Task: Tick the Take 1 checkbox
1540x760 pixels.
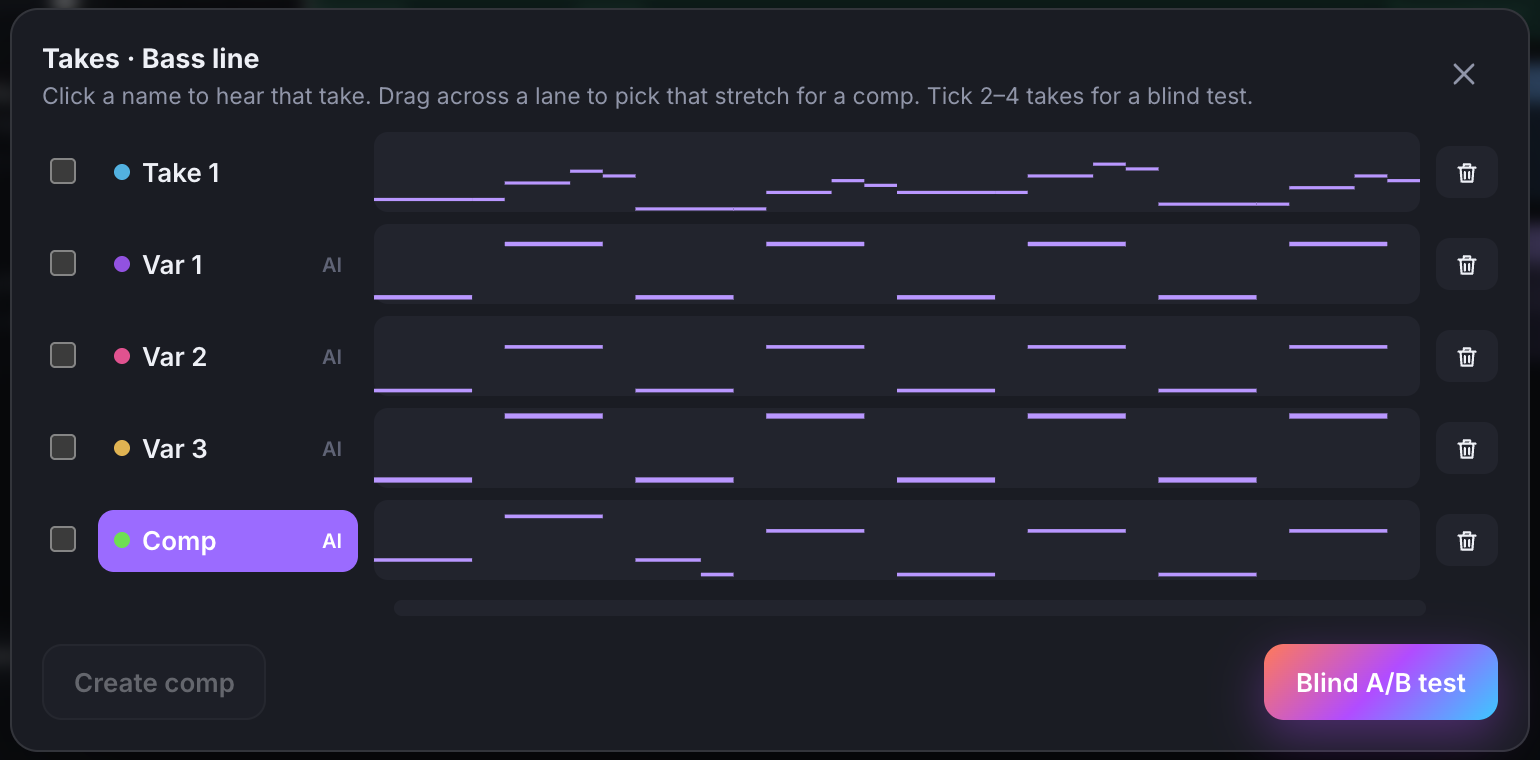Action: click(x=63, y=171)
